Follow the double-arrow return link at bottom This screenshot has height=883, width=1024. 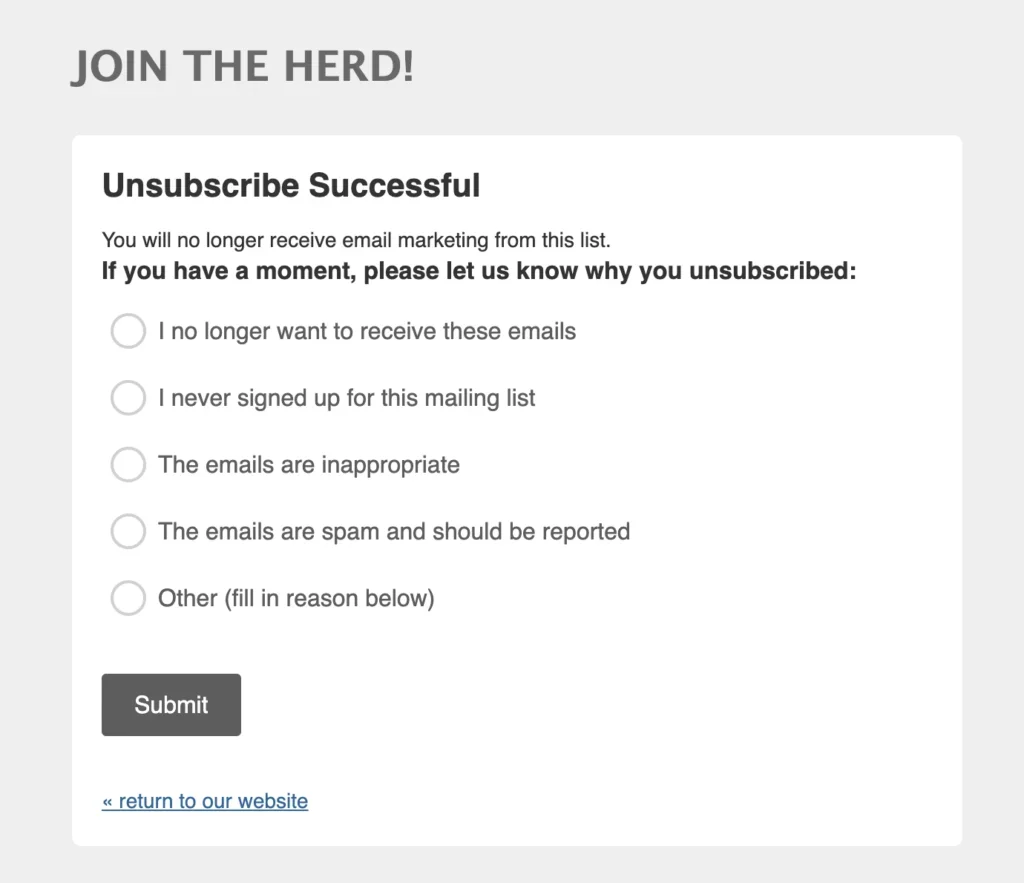(x=205, y=801)
